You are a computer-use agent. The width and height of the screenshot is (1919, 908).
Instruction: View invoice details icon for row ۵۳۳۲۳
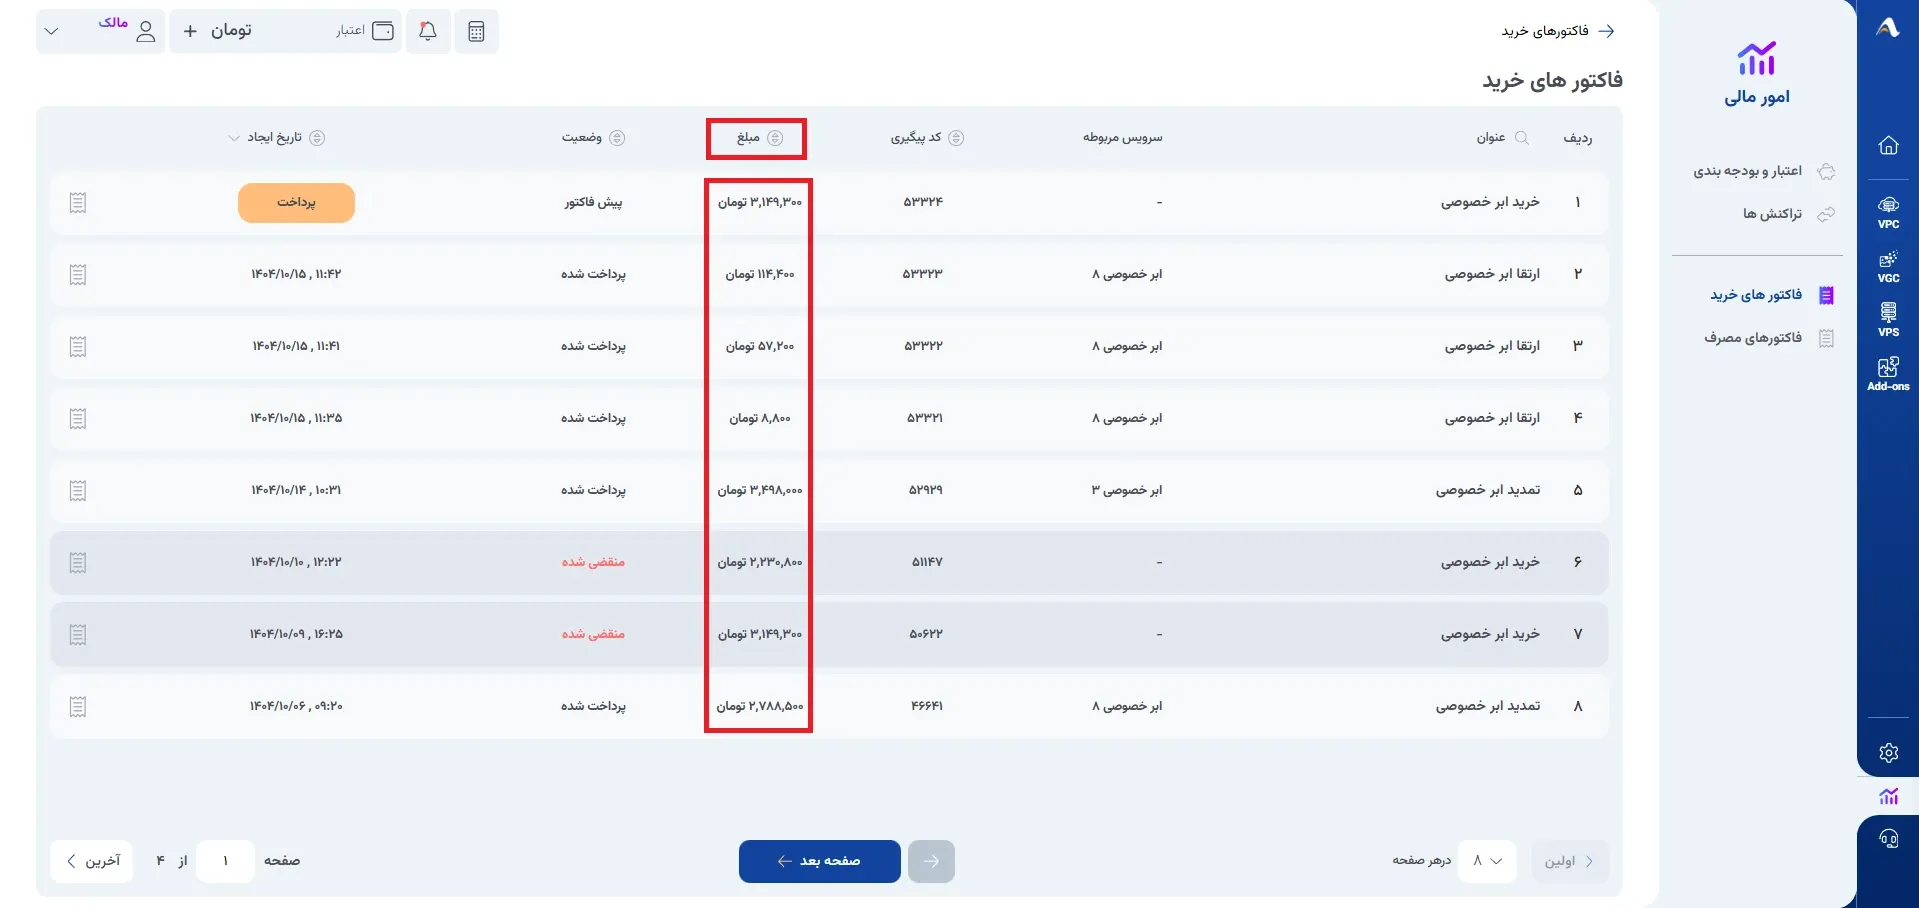78,275
